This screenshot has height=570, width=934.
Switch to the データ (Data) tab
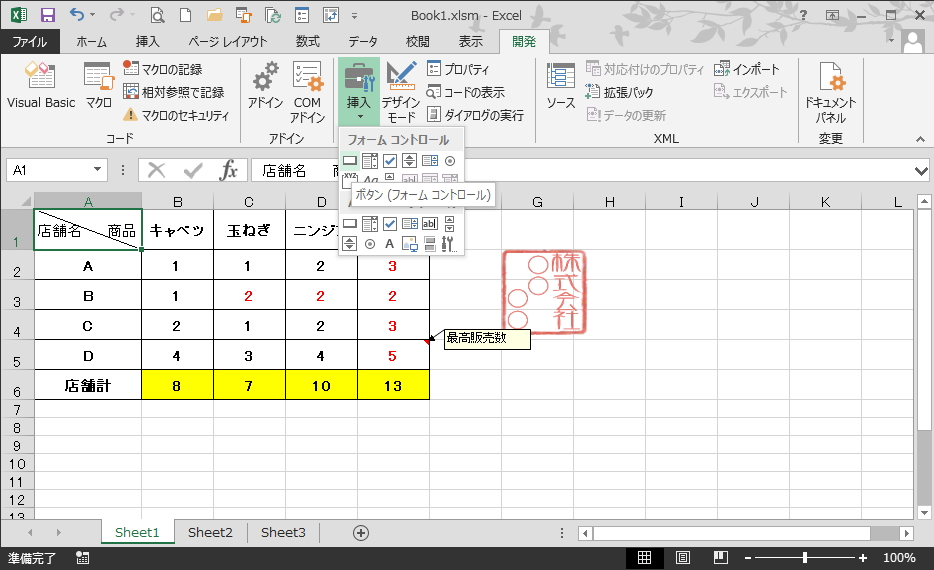pyautogui.click(x=363, y=41)
